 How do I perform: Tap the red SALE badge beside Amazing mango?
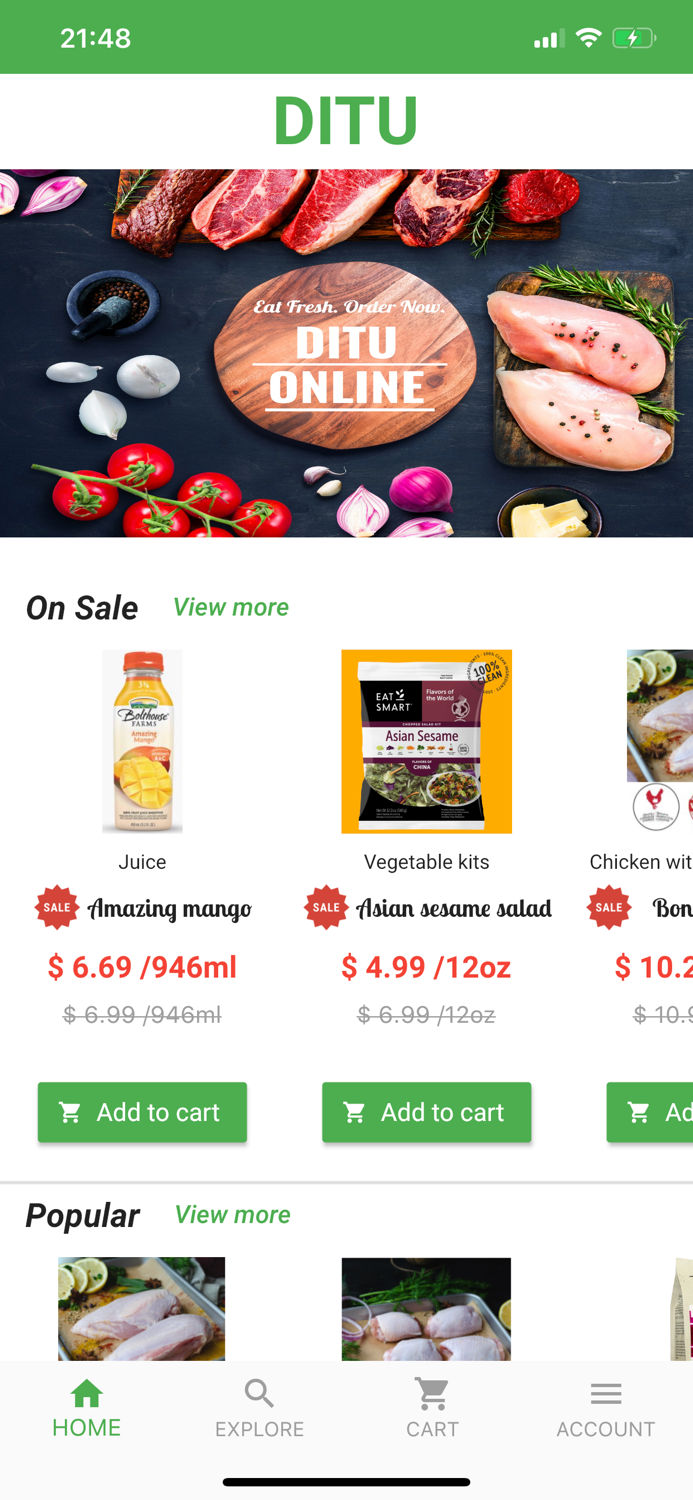coord(57,907)
